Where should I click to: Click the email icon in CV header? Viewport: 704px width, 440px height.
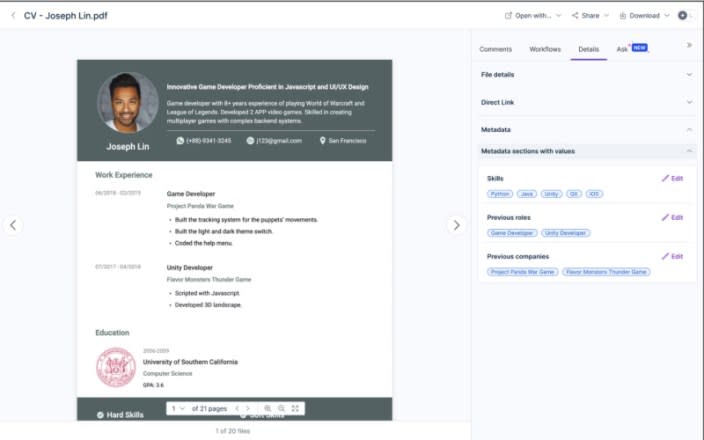pos(250,141)
